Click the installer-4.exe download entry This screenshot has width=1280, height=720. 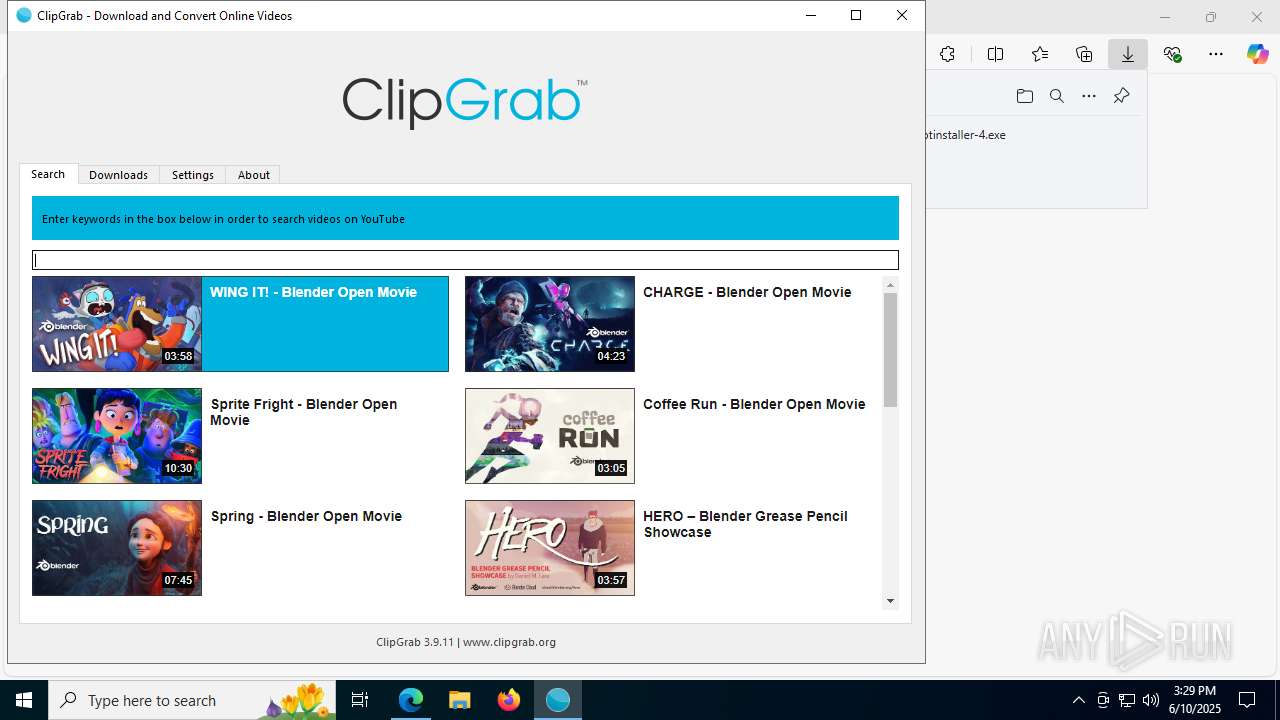[966, 135]
